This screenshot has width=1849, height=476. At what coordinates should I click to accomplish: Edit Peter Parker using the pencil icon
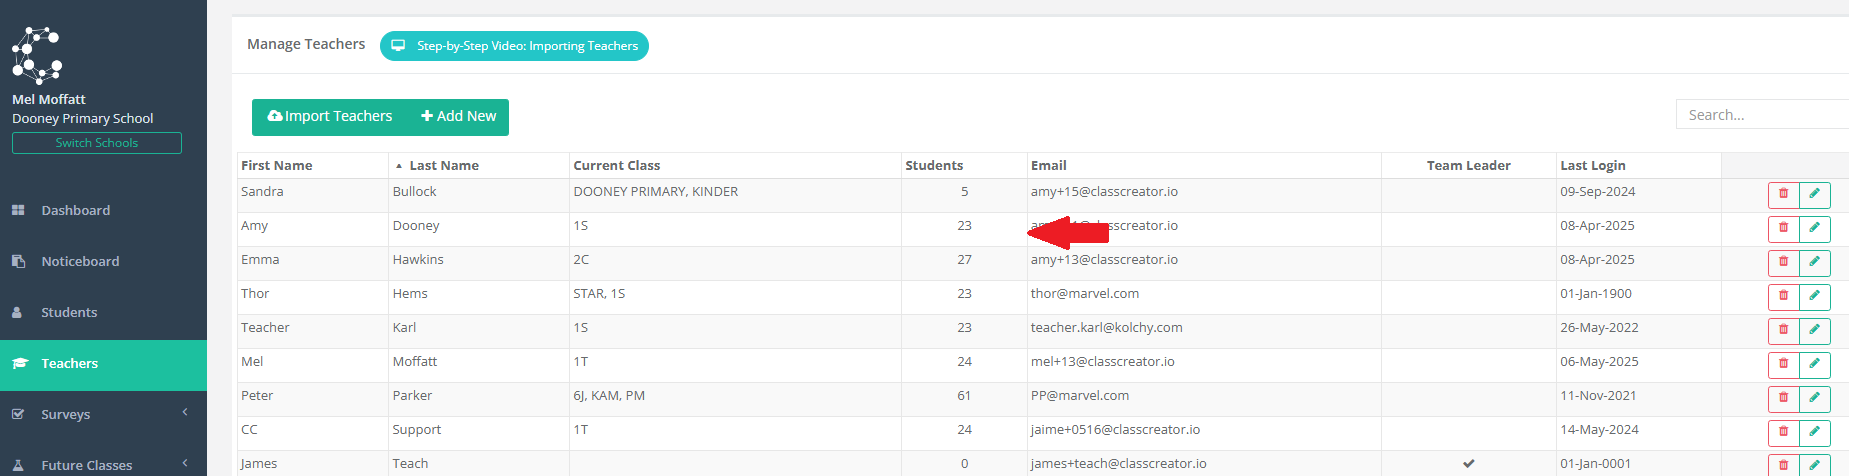tap(1815, 399)
